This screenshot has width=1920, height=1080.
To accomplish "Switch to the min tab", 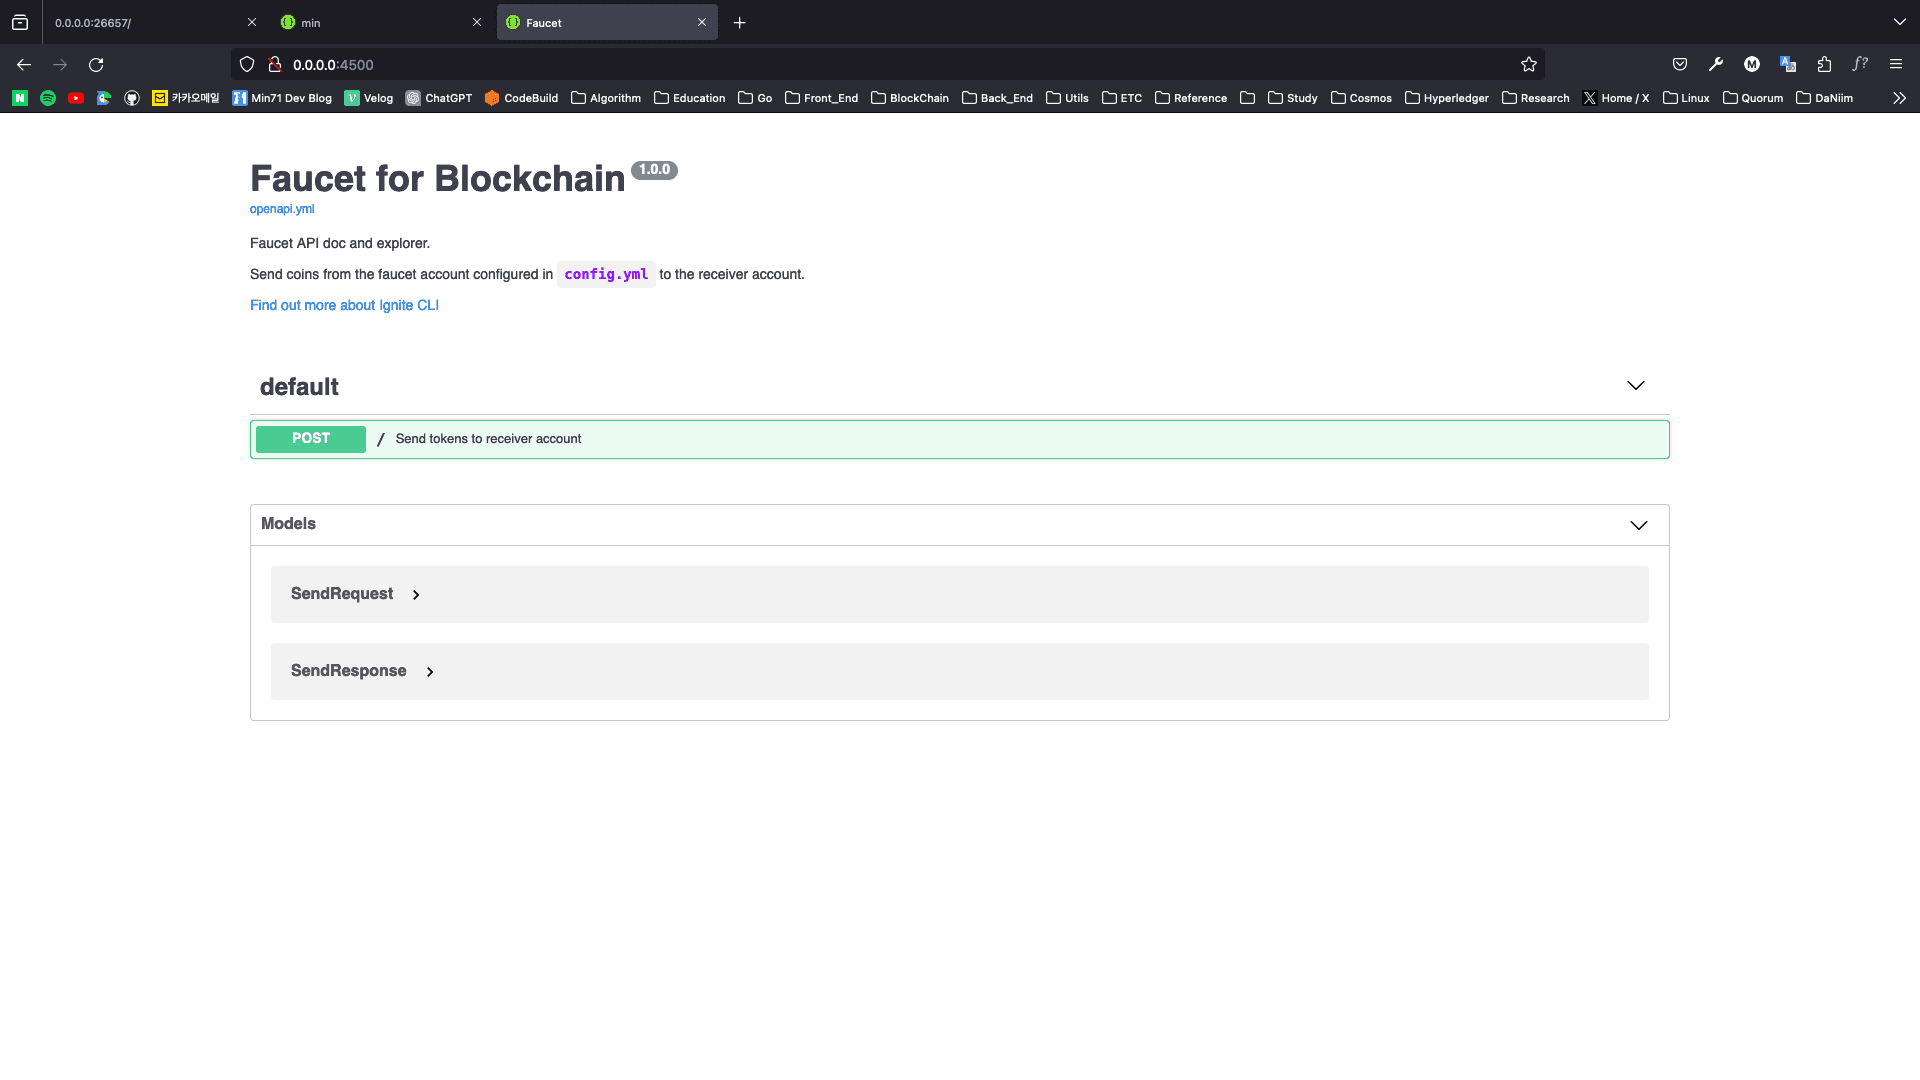I will point(381,23).
